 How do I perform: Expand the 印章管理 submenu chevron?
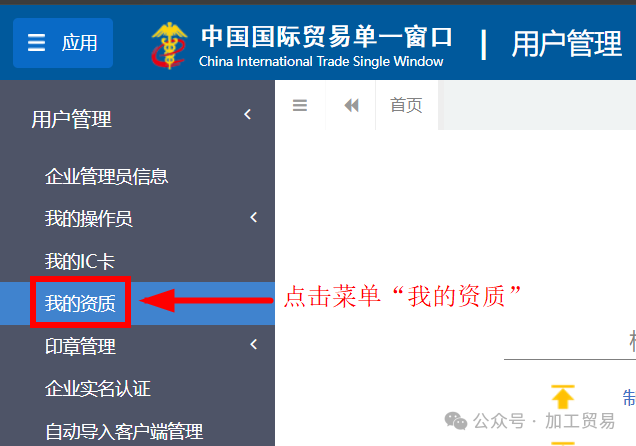254,344
